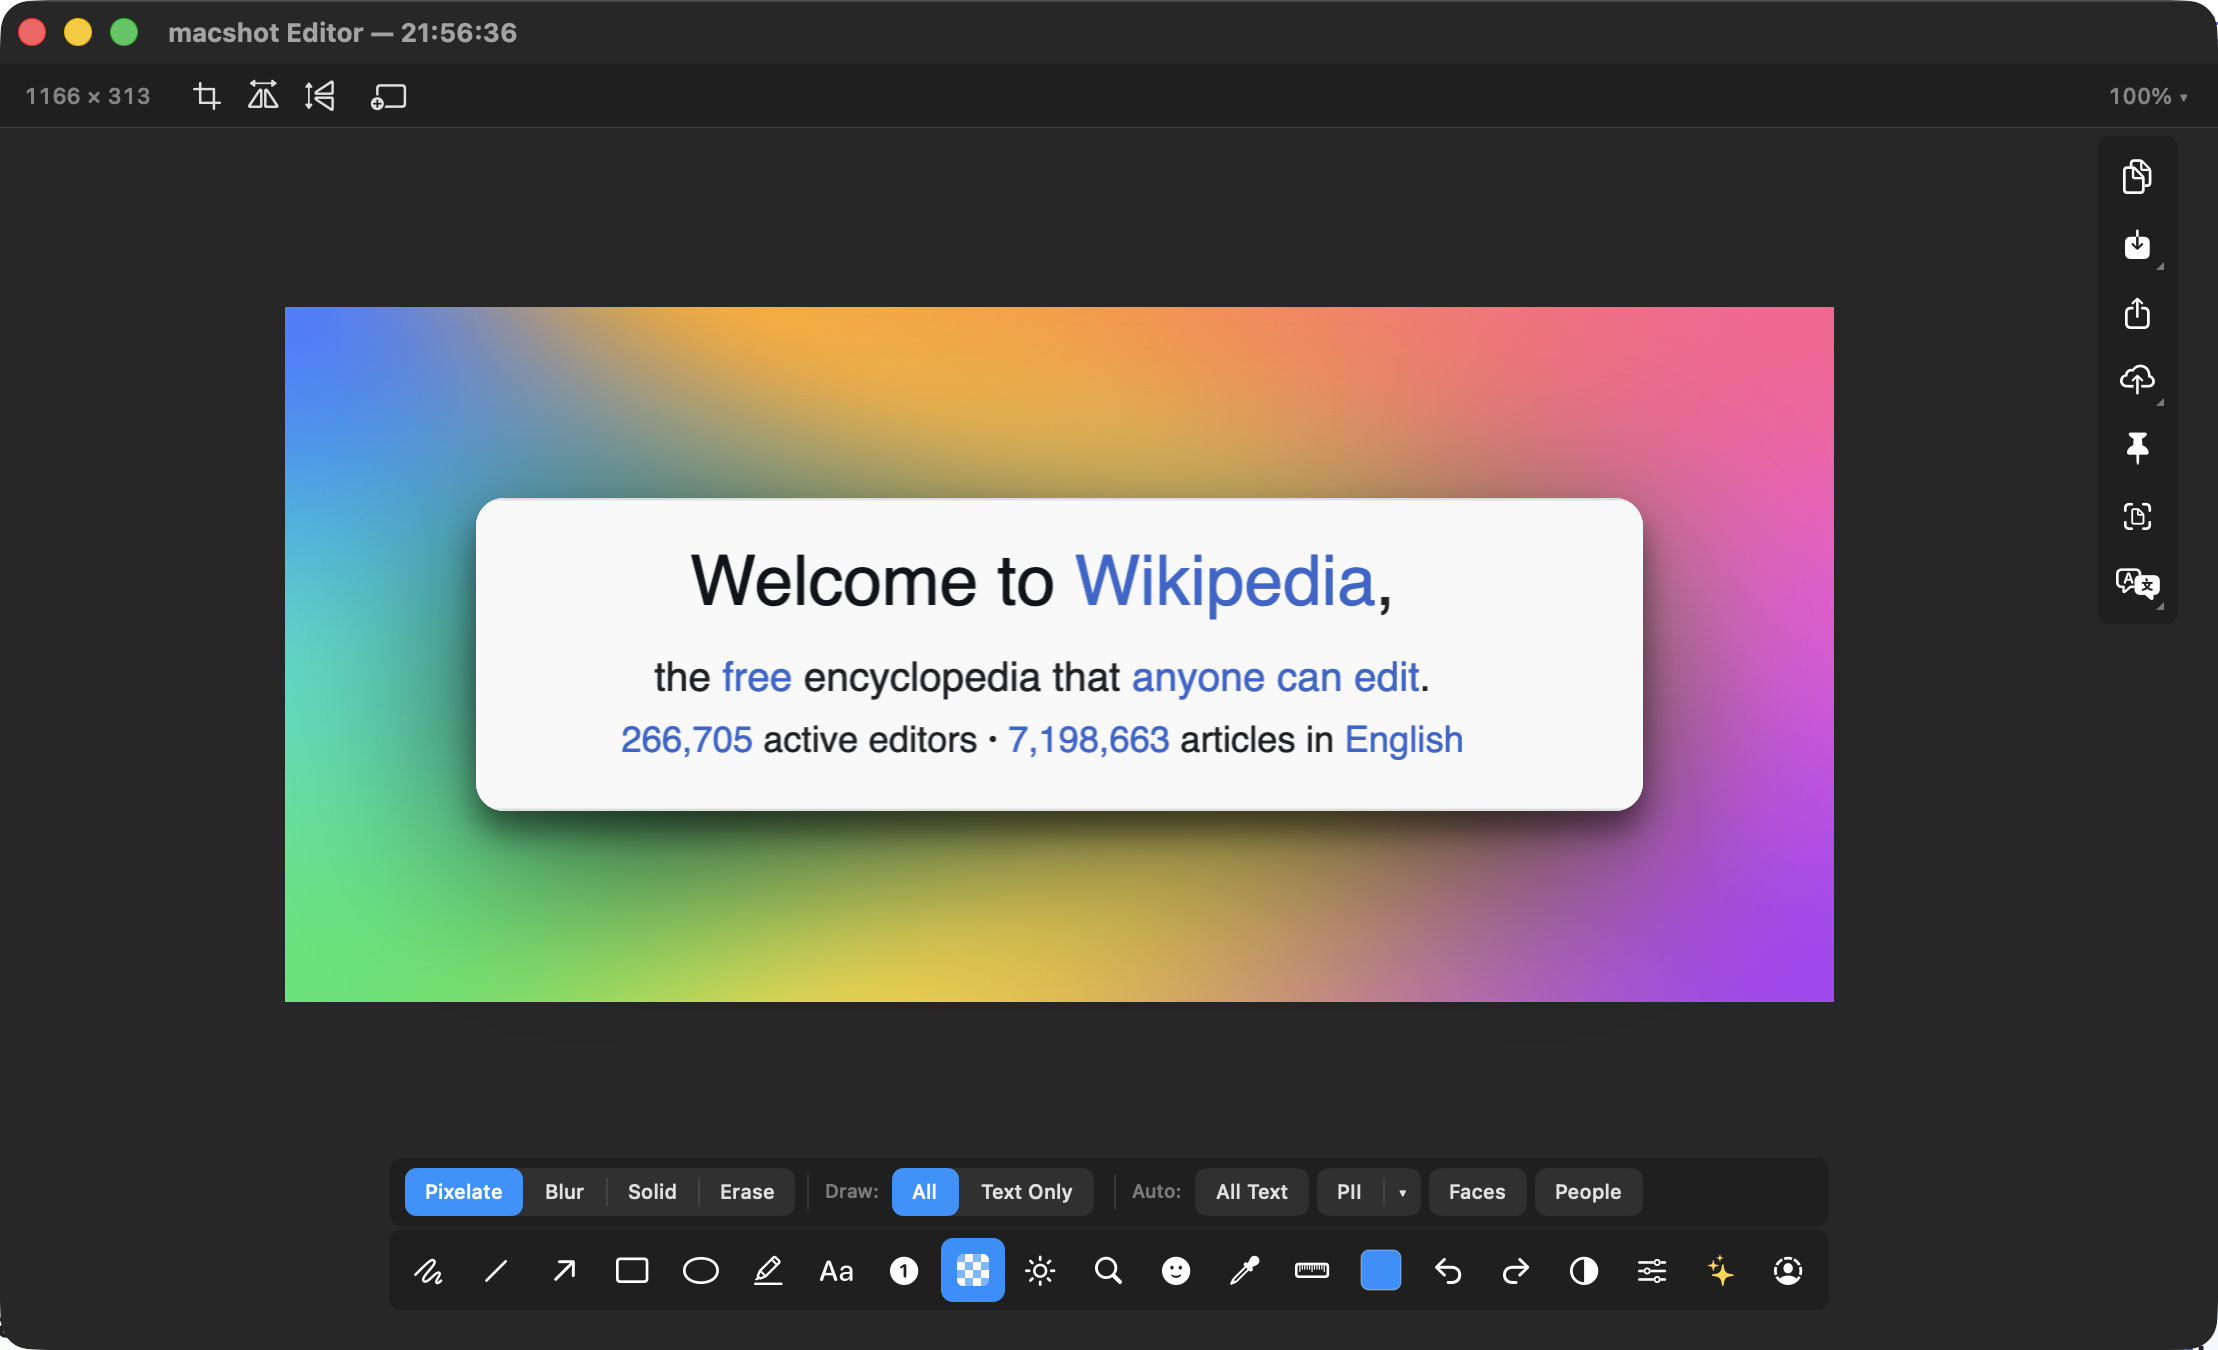Switch redaction mode to Solid

click(x=652, y=1192)
